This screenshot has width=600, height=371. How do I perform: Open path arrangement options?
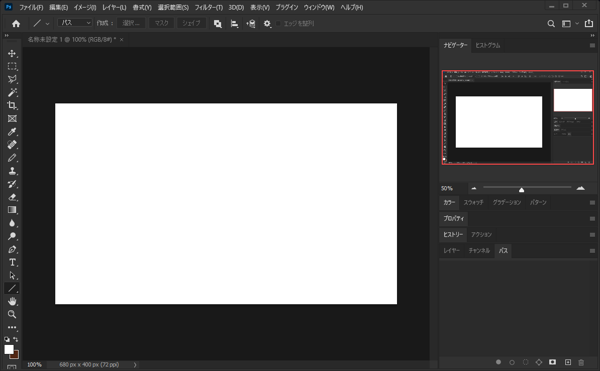[x=251, y=24]
